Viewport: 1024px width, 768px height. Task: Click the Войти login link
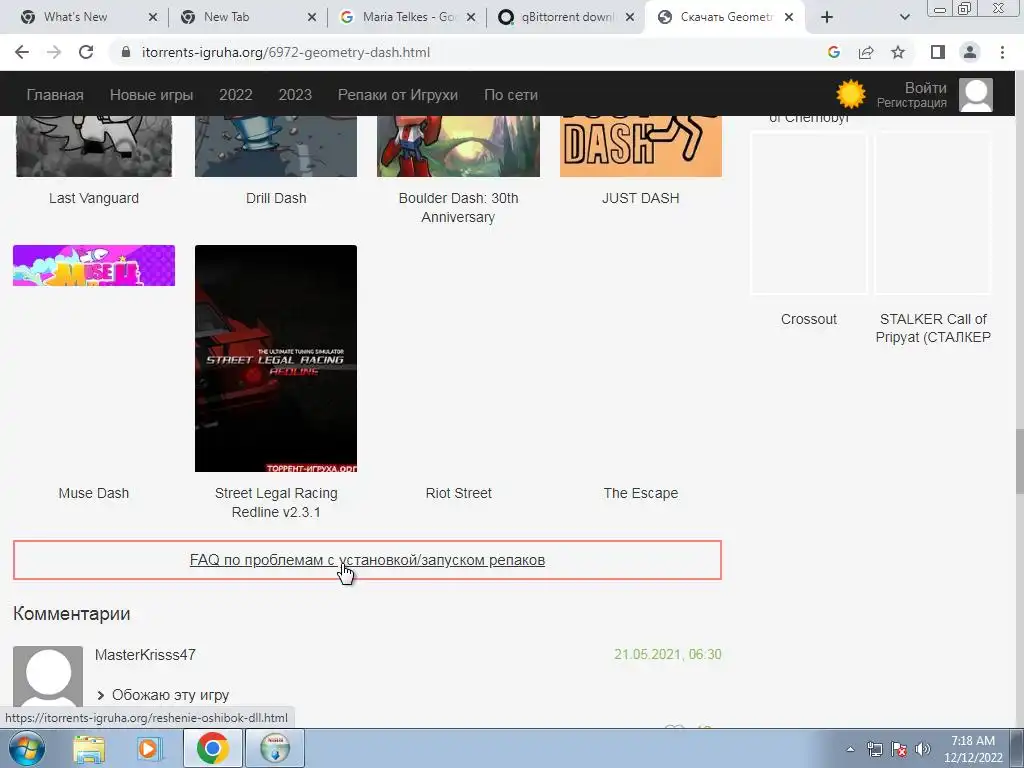[925, 88]
